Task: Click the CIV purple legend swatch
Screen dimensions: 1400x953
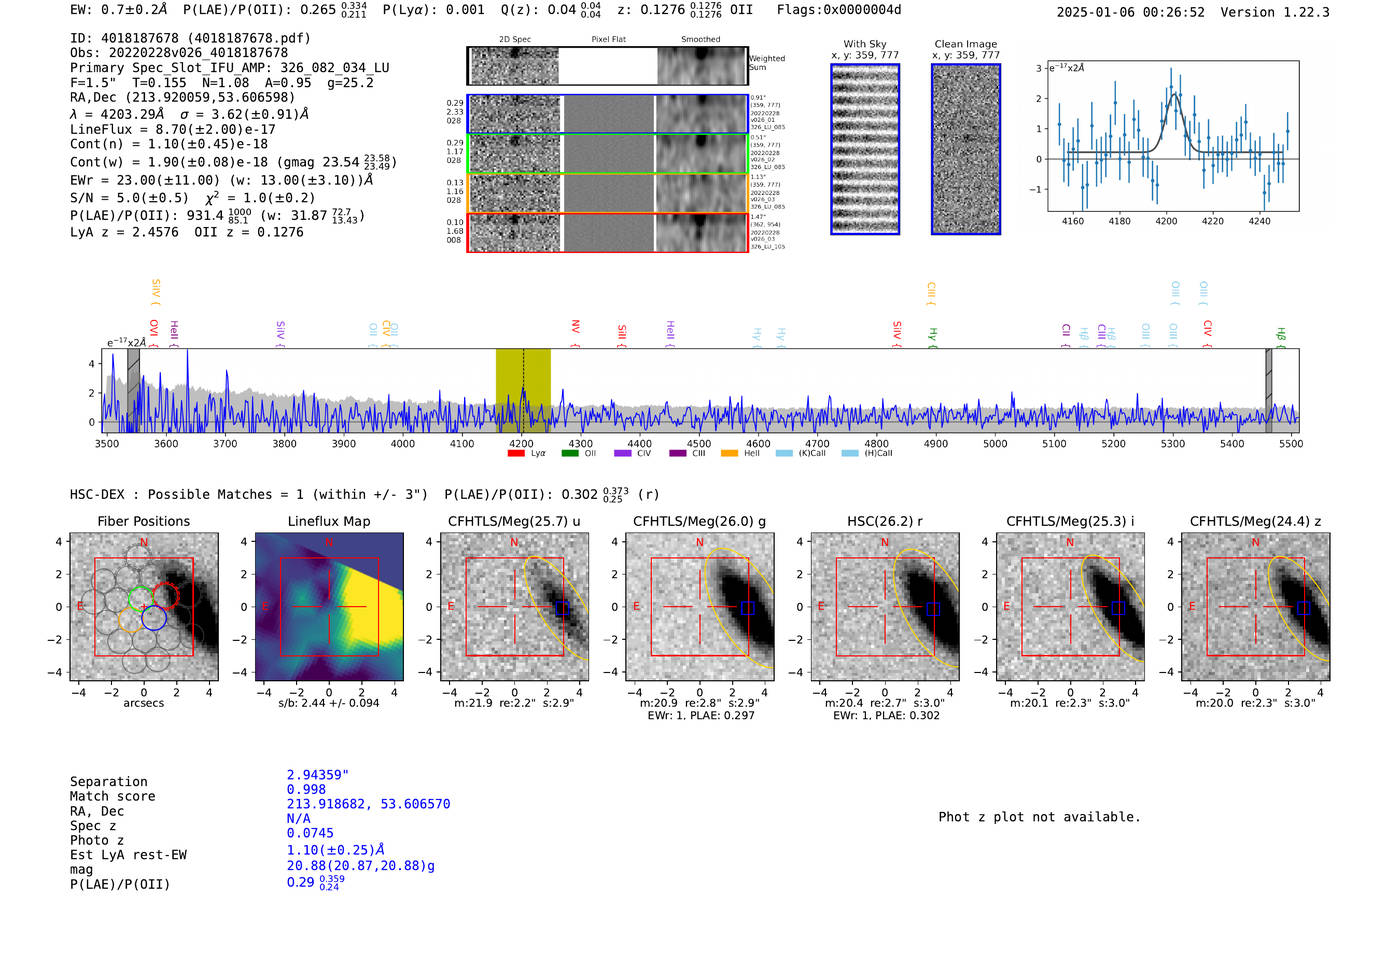Action: (x=623, y=453)
